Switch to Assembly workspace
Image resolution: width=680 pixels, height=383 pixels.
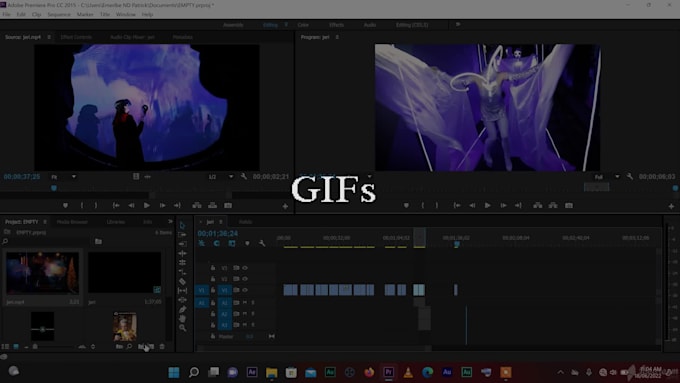point(233,25)
